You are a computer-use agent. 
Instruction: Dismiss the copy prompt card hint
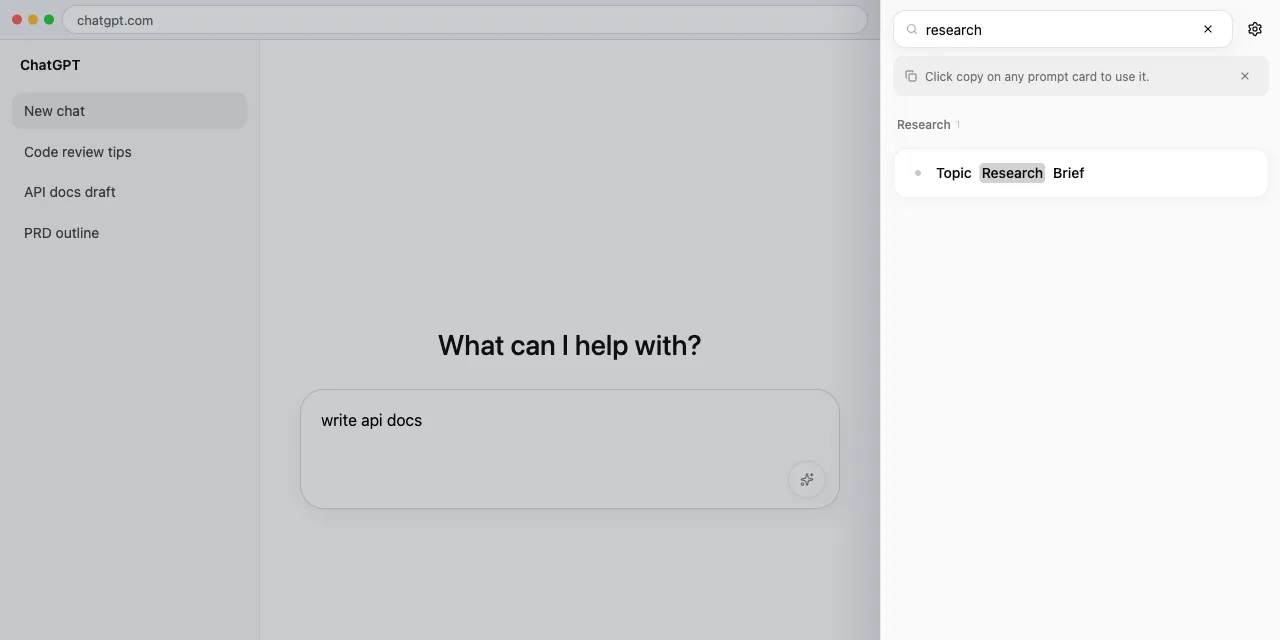pos(1245,76)
